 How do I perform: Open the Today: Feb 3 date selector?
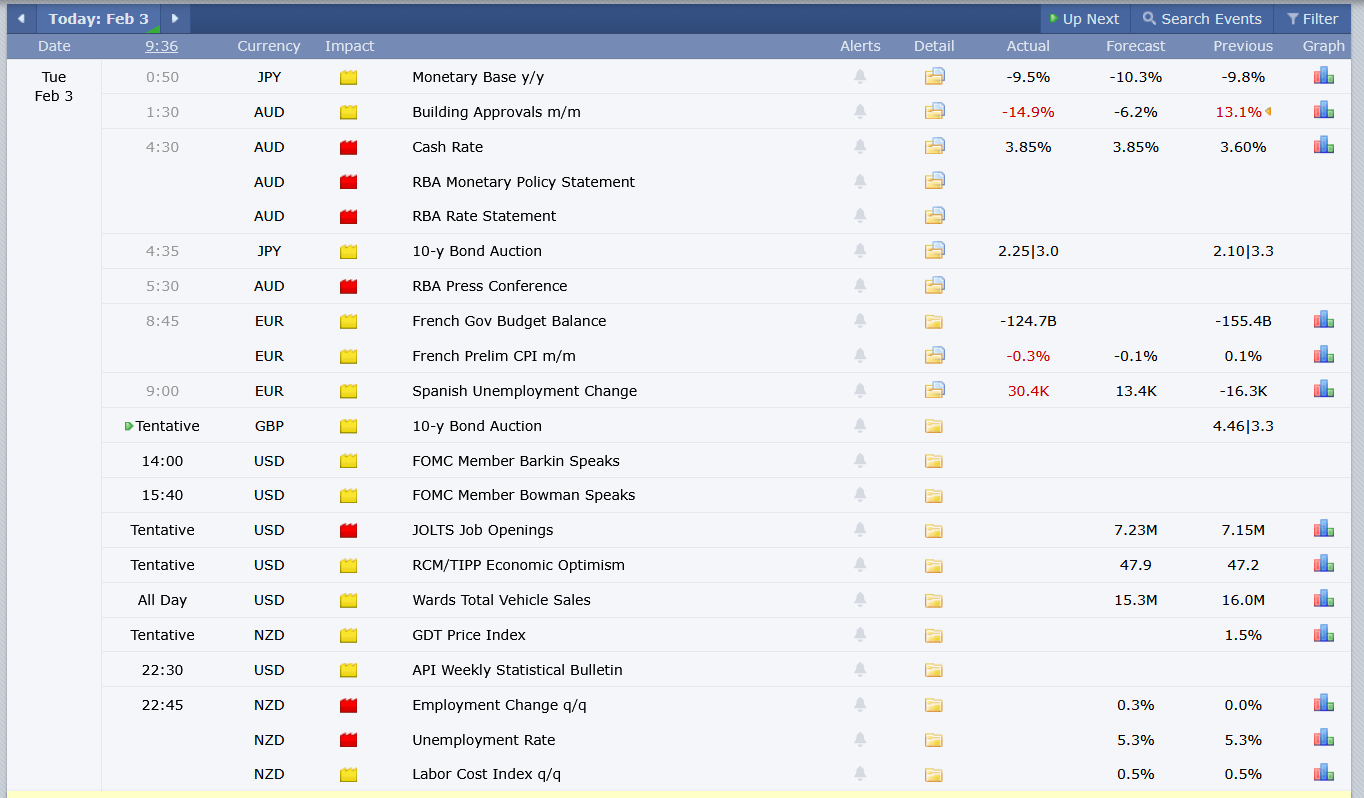tap(98, 19)
